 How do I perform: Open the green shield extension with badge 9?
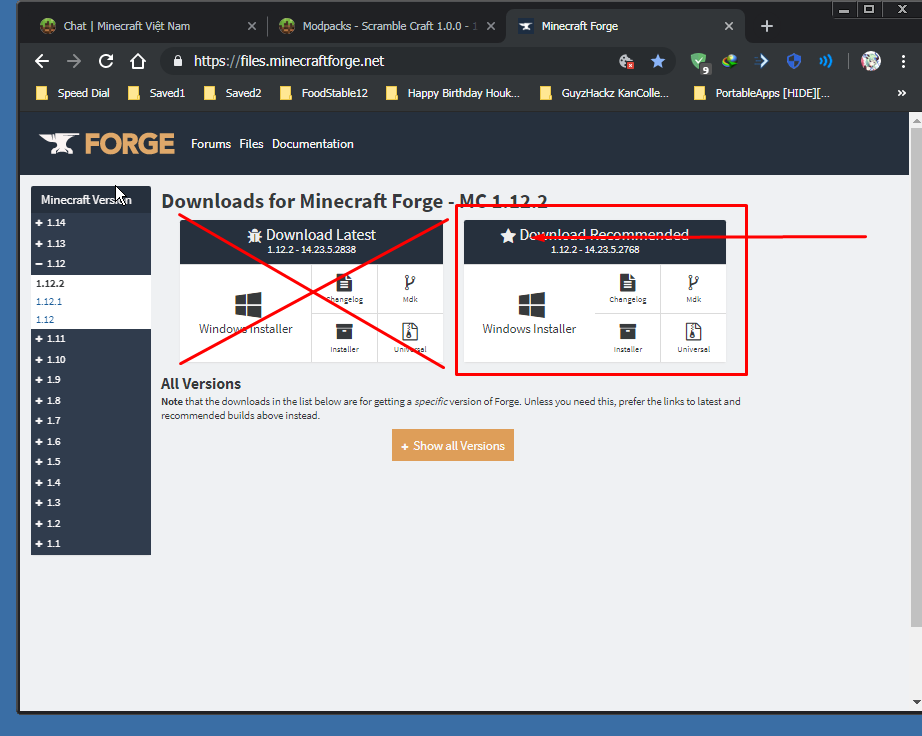pos(700,62)
